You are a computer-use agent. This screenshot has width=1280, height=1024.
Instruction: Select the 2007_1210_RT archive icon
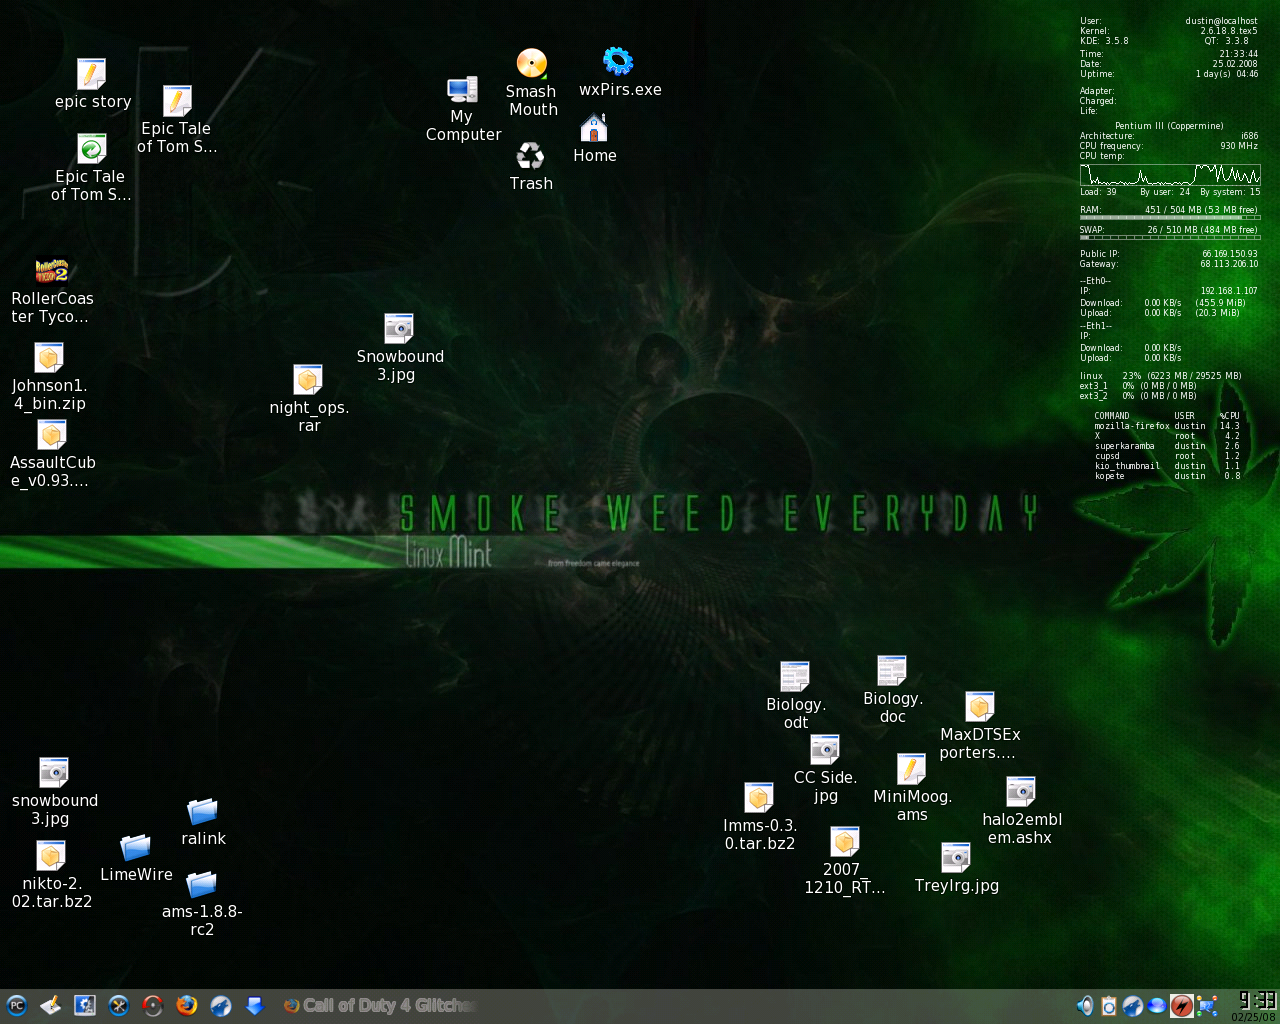point(845,842)
